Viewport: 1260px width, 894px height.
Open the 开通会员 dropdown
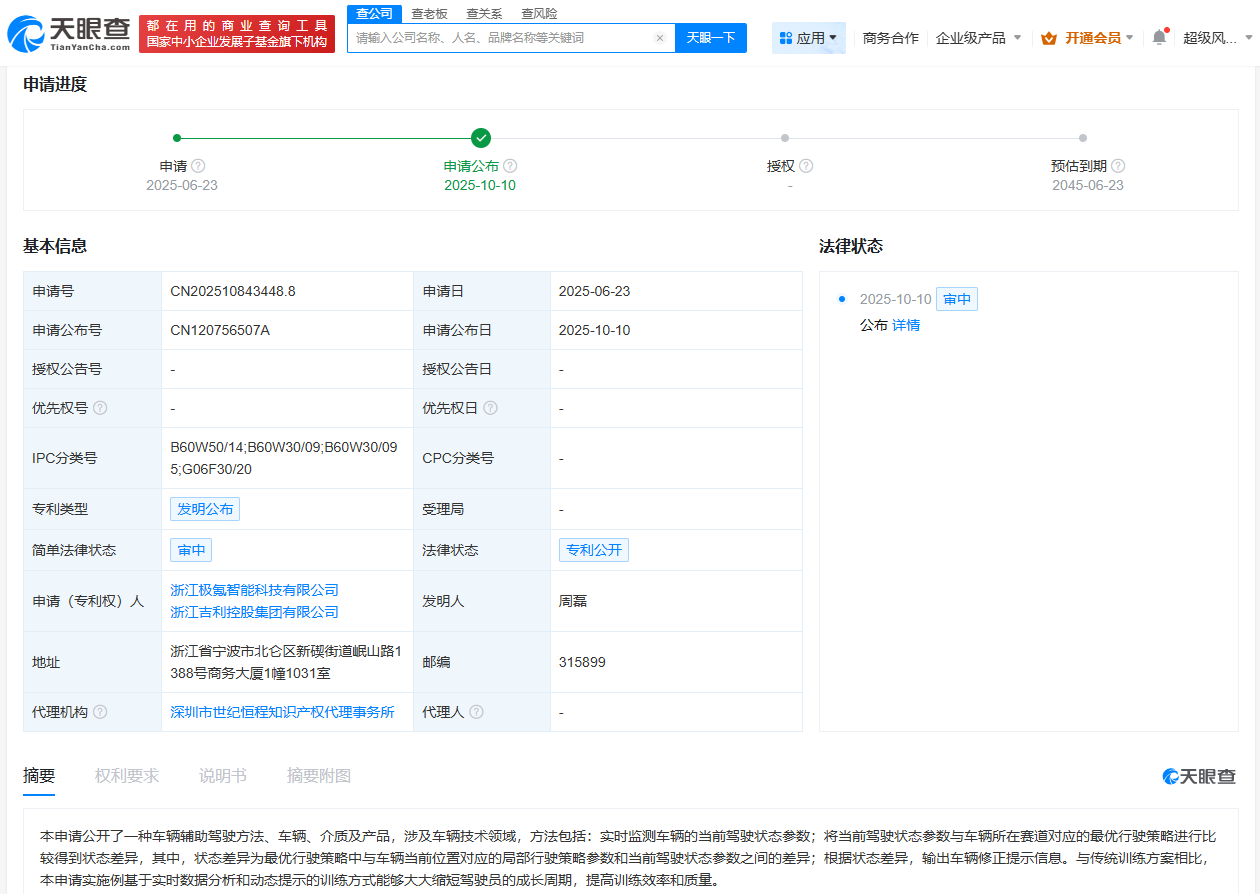click(1088, 38)
